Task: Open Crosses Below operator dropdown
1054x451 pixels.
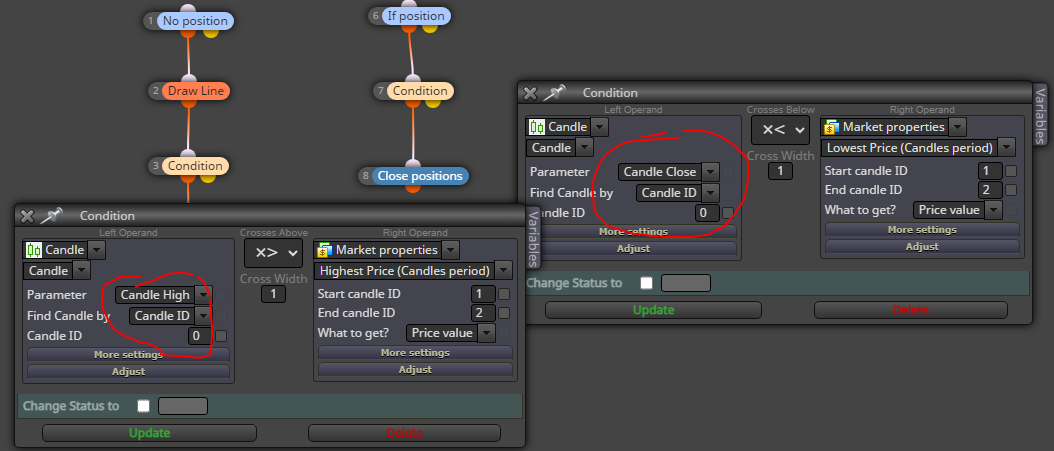Action: tap(780, 130)
